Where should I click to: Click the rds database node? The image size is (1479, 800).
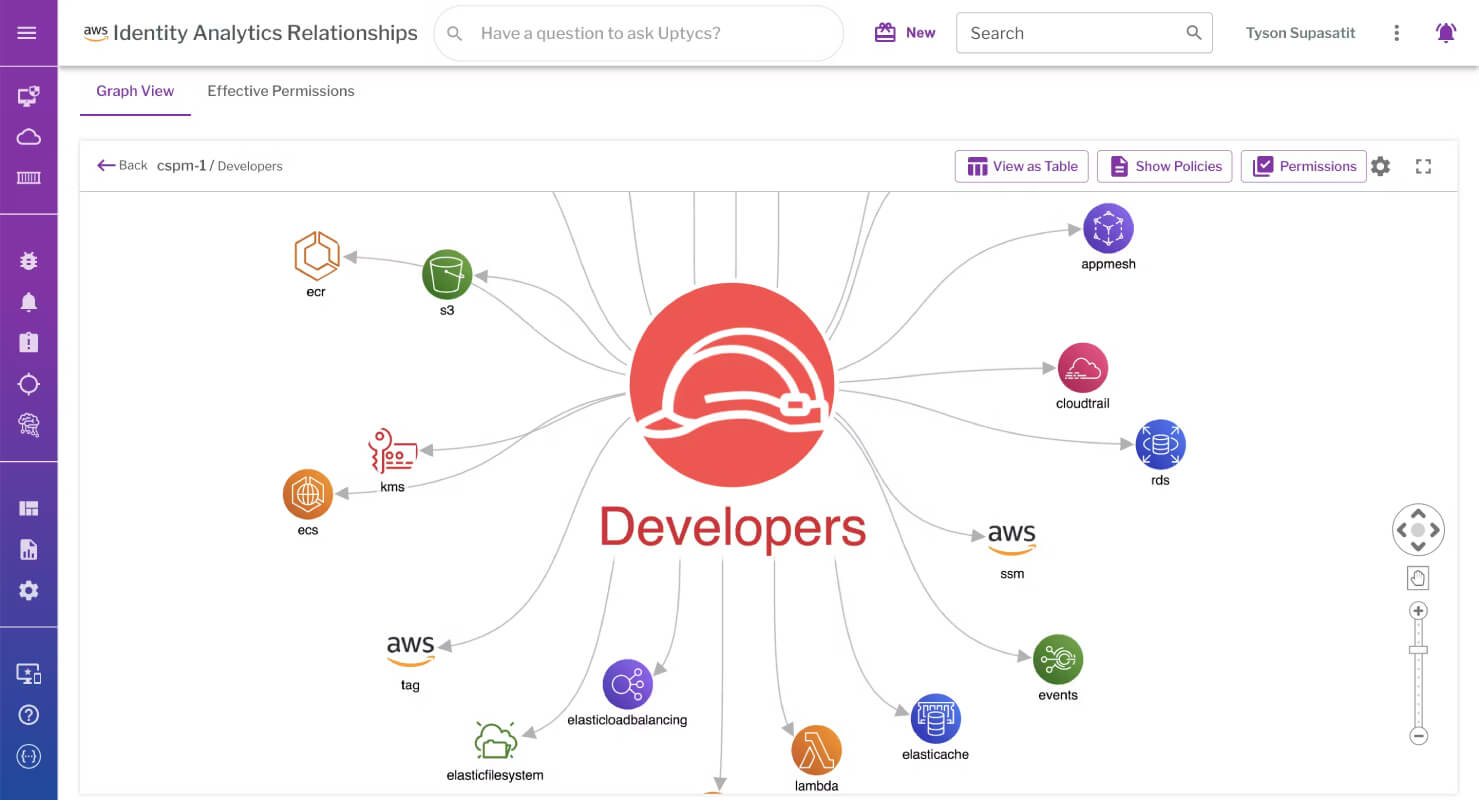pyautogui.click(x=1160, y=445)
